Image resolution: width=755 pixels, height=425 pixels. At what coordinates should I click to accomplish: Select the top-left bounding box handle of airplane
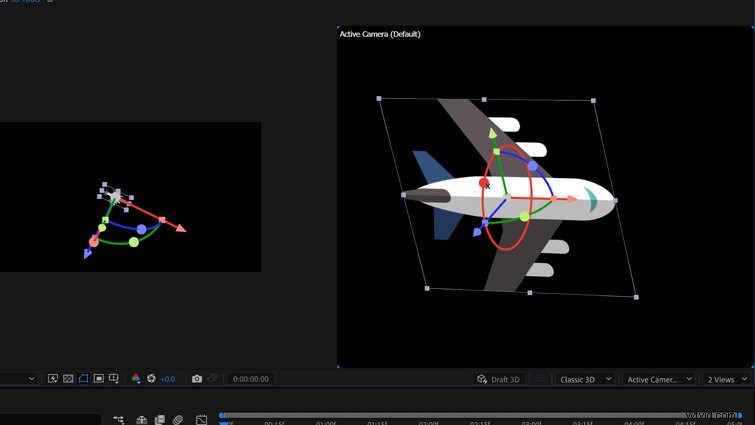tap(379, 99)
